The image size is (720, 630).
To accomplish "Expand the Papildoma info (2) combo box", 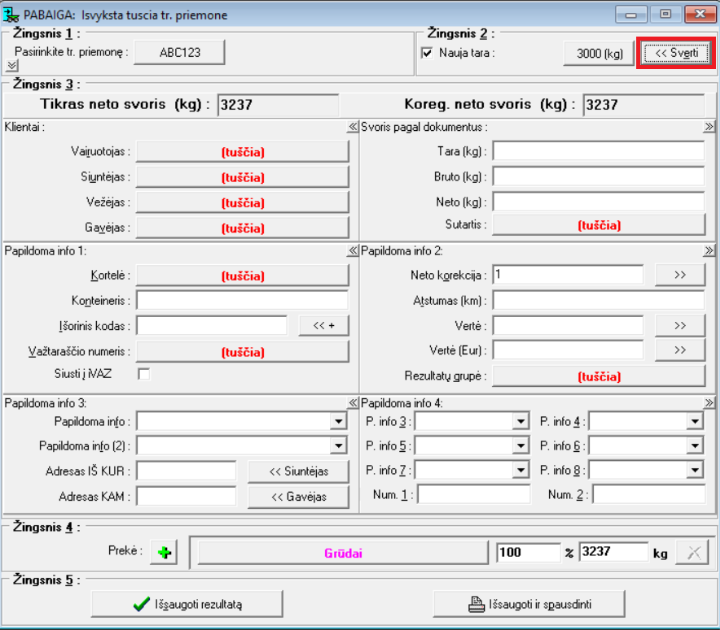I will pyautogui.click(x=338, y=446).
